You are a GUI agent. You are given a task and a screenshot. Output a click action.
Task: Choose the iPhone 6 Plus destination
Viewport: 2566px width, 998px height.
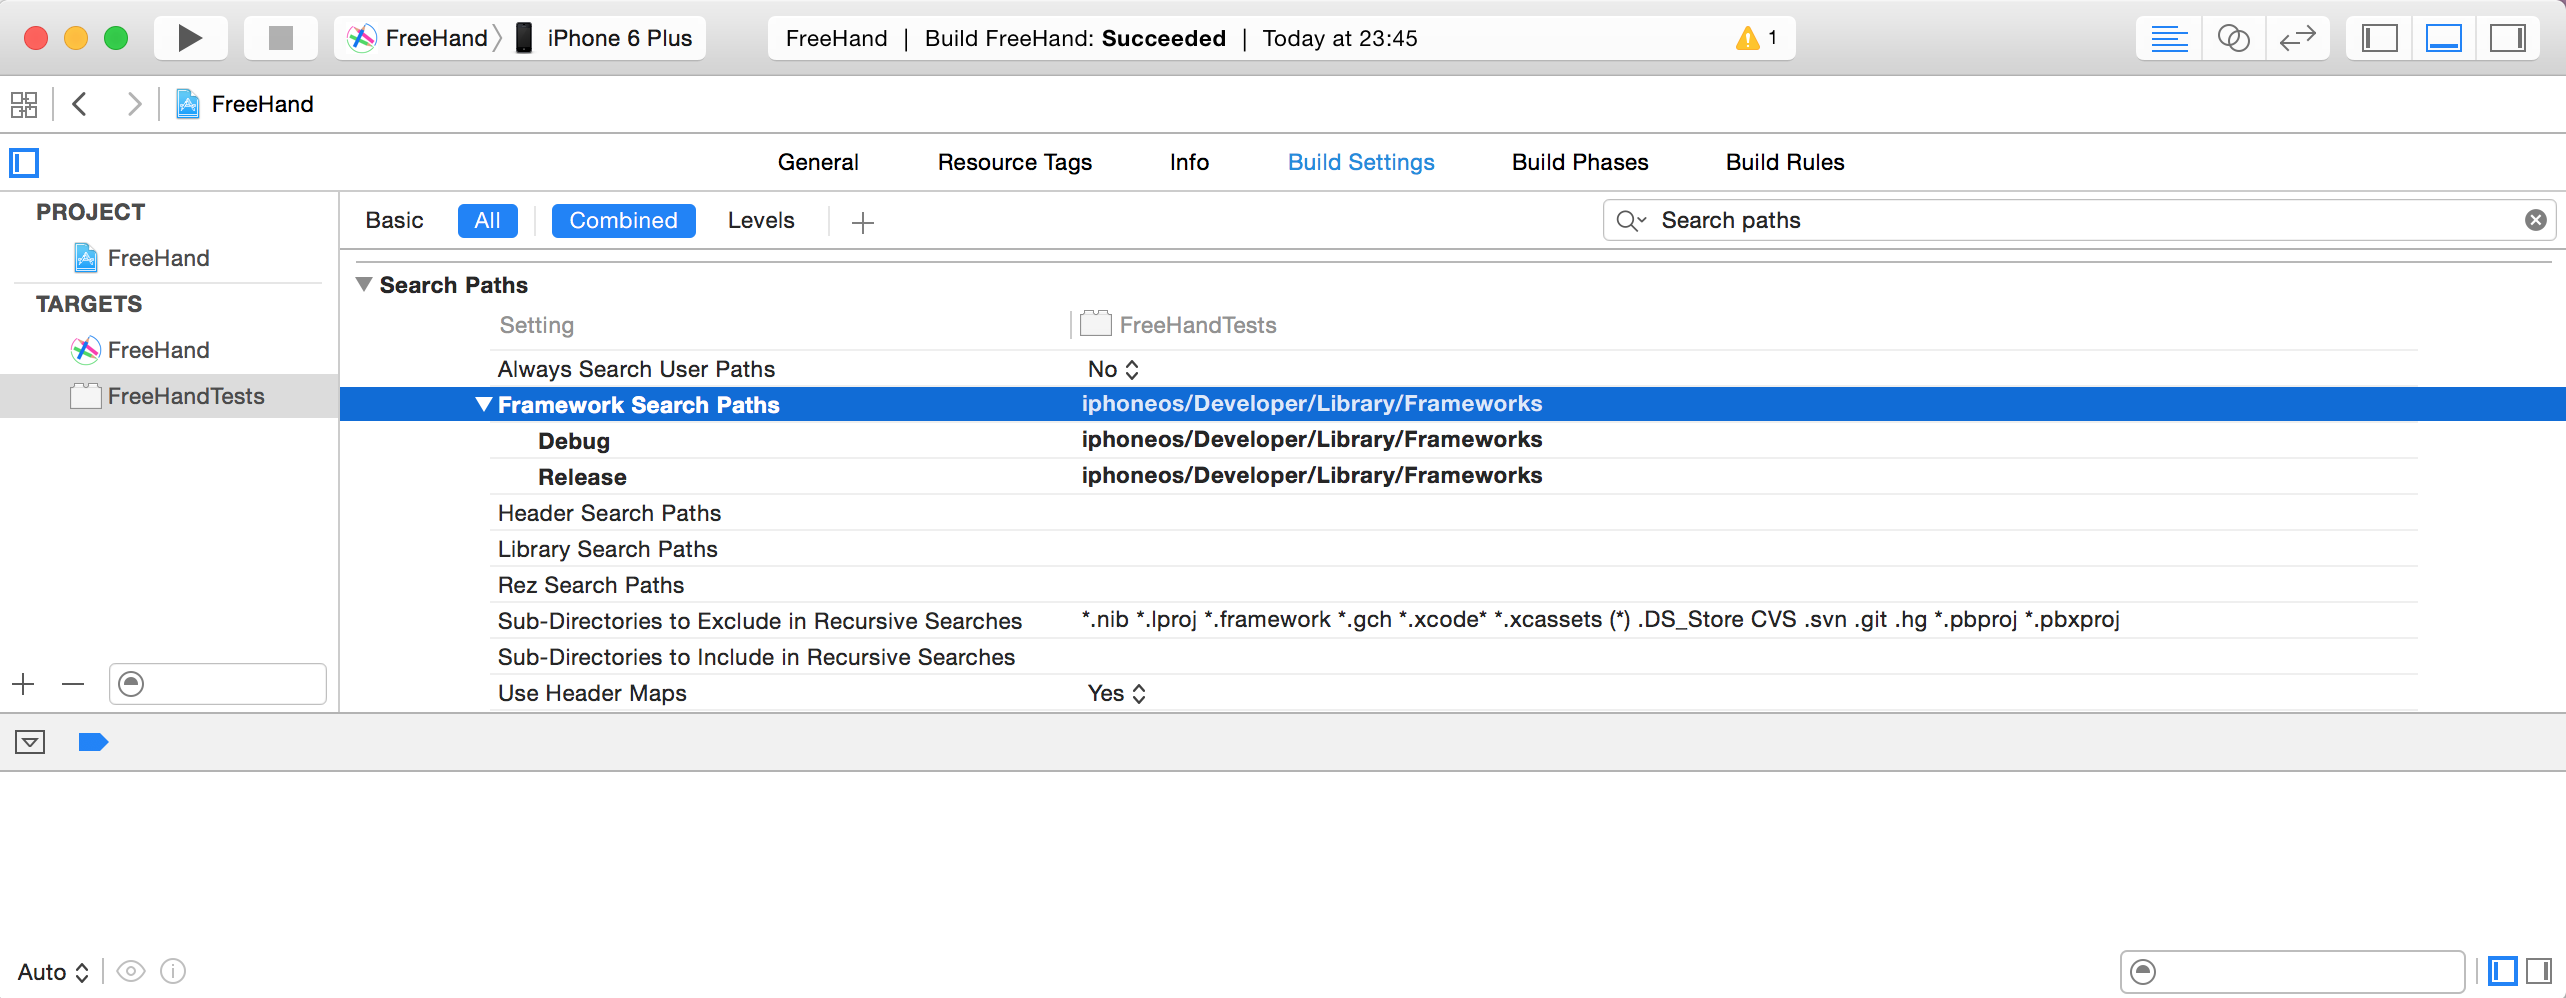pos(604,38)
